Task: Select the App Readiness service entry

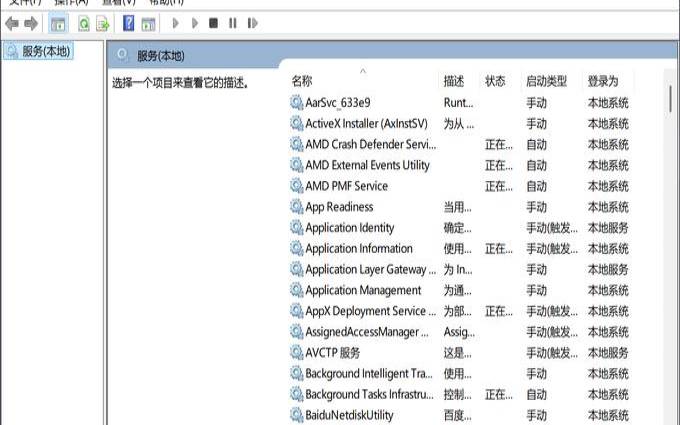Action: [x=339, y=207]
